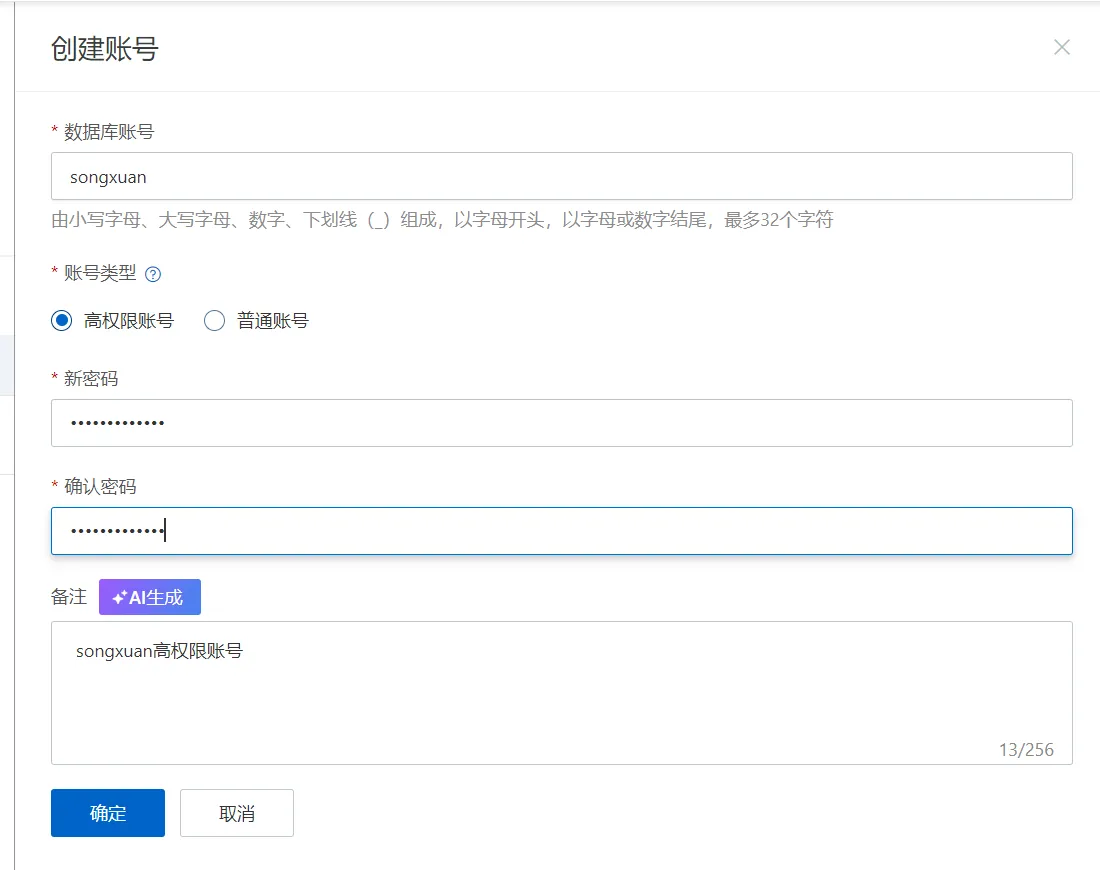The height and width of the screenshot is (870, 1100).
Task: Focus the 备注 remarks text area
Action: pyautogui.click(x=561, y=700)
